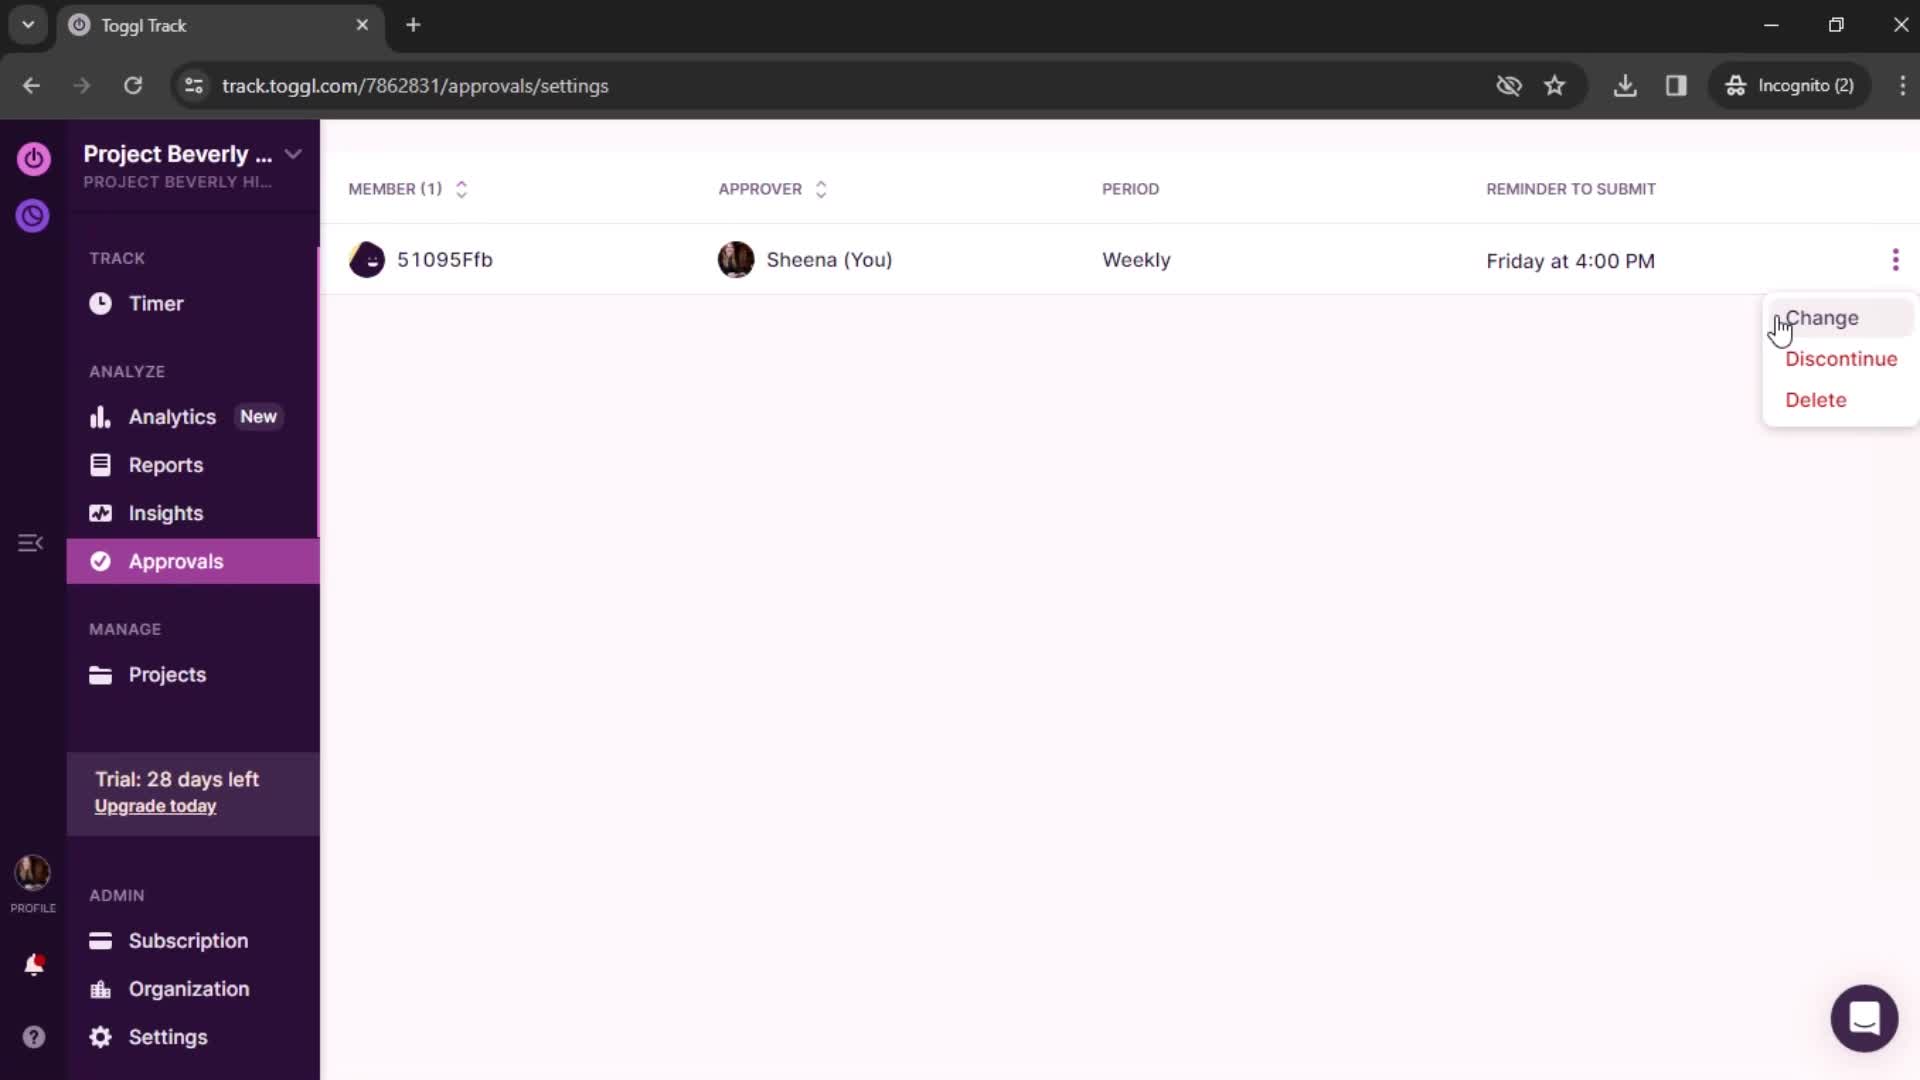This screenshot has height=1080, width=1920.
Task: Click the three-dot options menu button
Action: pyautogui.click(x=1895, y=260)
